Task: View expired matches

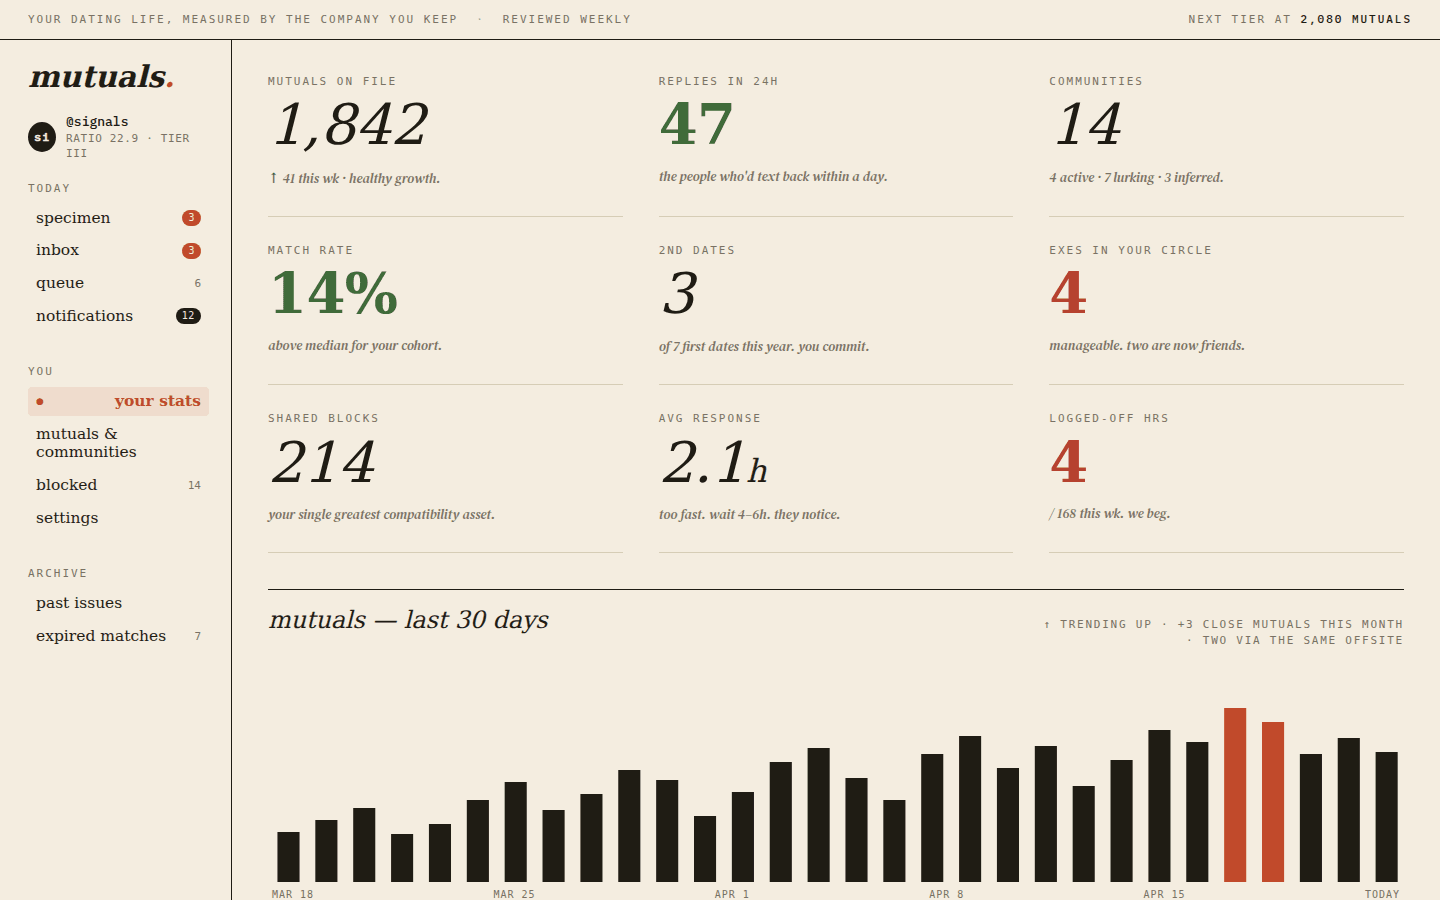Action: point(118,636)
